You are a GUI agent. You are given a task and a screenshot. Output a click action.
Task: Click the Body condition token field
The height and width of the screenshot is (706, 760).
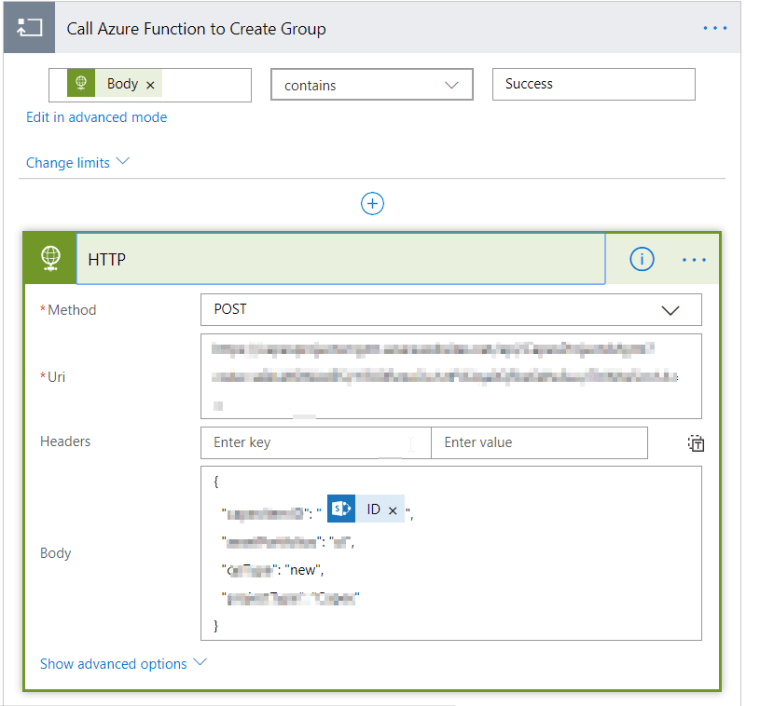coord(150,85)
